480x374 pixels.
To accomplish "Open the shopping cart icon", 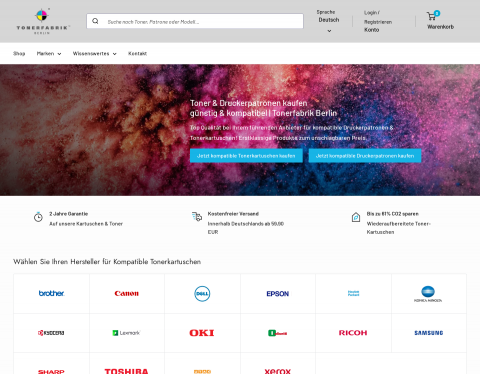I will click(x=431, y=16).
